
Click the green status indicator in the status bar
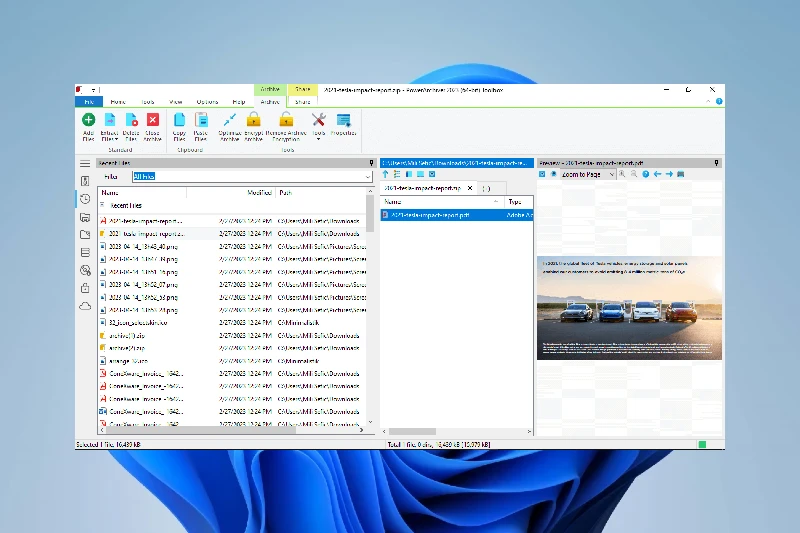pos(702,445)
